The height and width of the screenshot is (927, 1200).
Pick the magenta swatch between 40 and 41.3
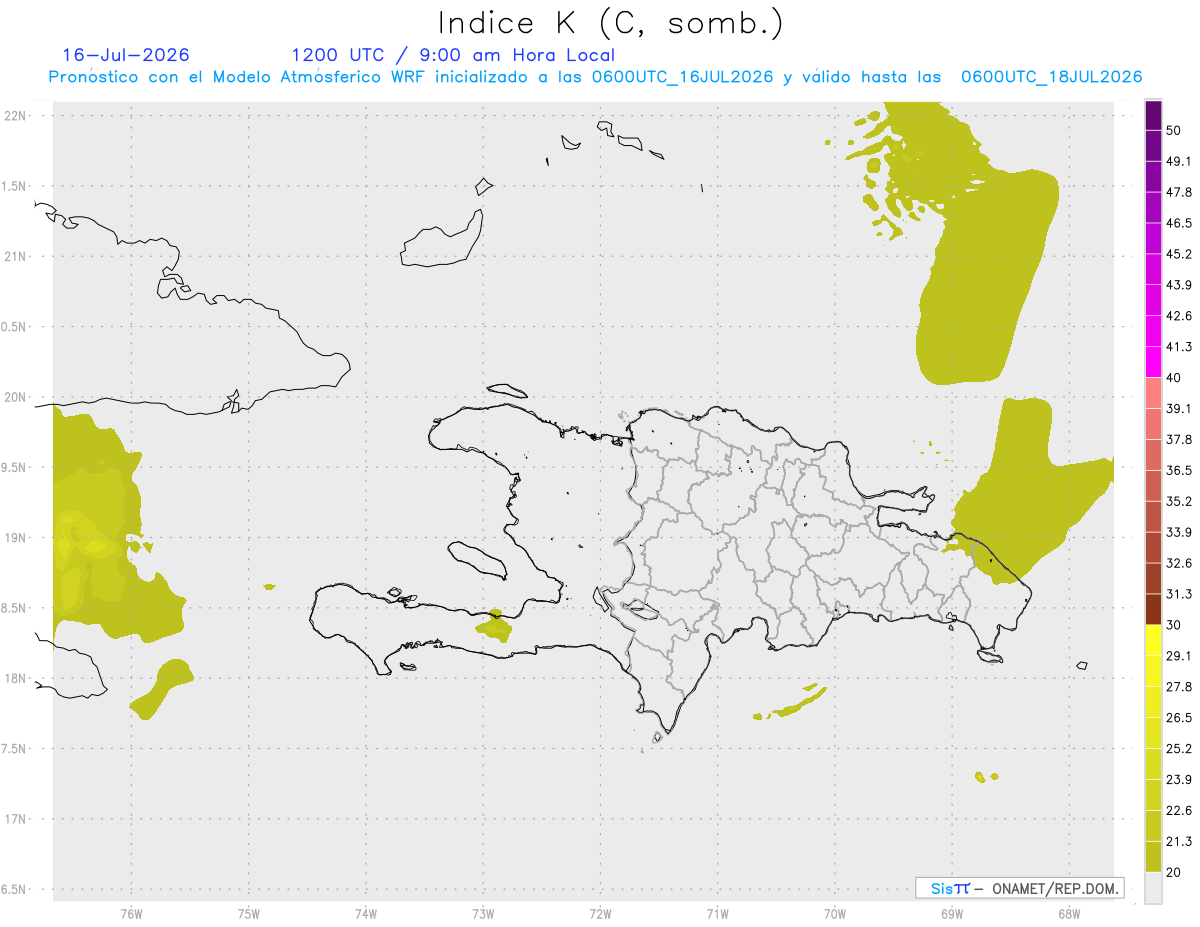point(1153,362)
